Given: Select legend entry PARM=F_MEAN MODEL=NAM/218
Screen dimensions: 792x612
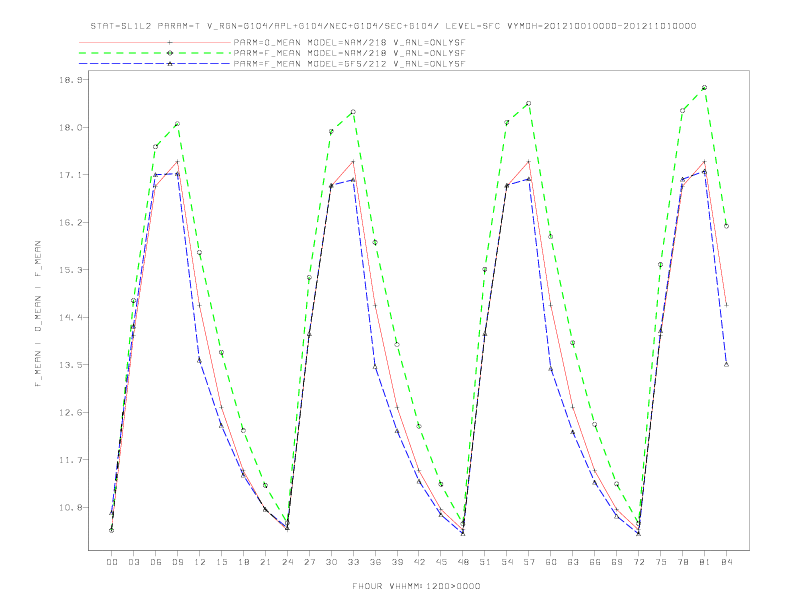Looking at the screenshot, I should (x=349, y=53).
